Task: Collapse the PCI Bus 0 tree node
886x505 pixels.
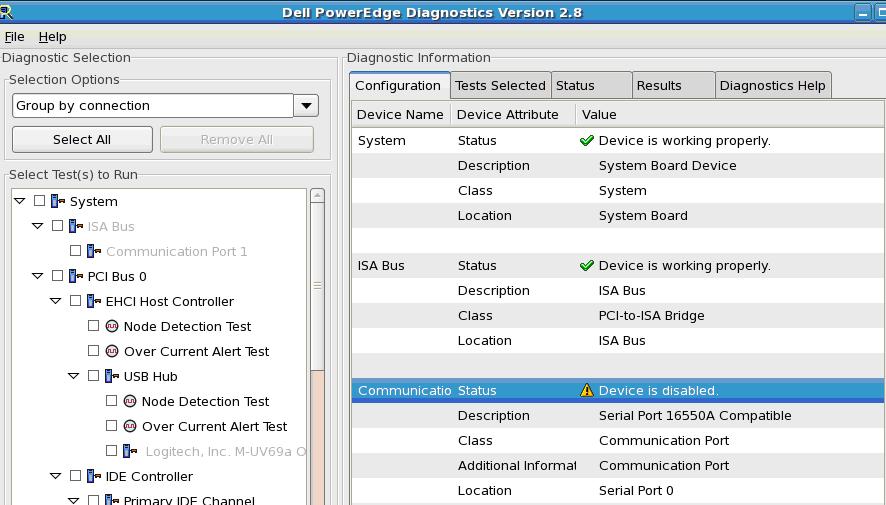Action: 38,276
